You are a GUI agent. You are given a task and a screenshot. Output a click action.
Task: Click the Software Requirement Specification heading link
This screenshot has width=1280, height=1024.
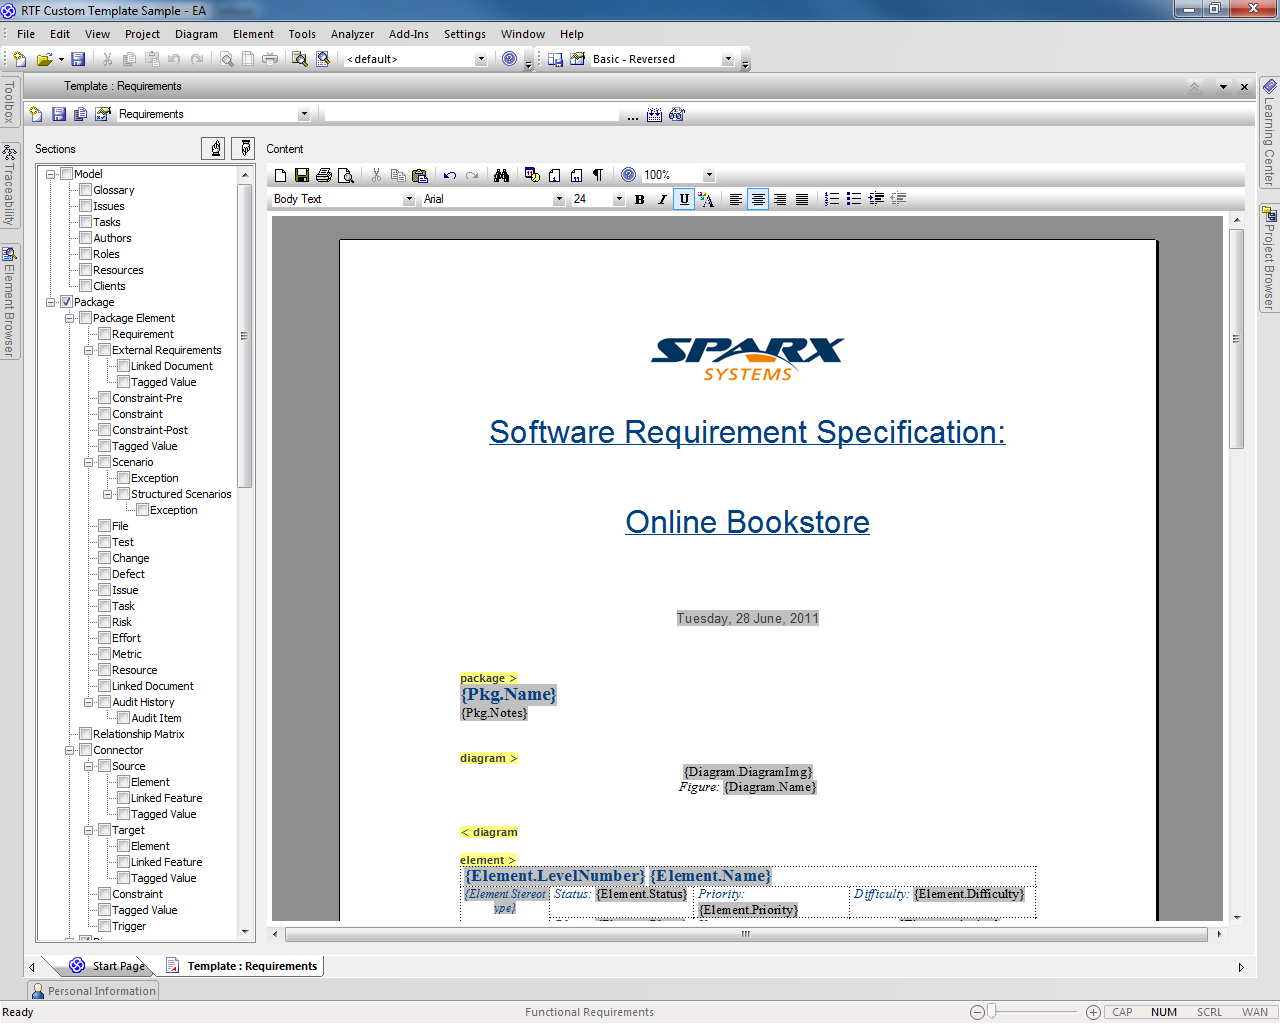(747, 432)
